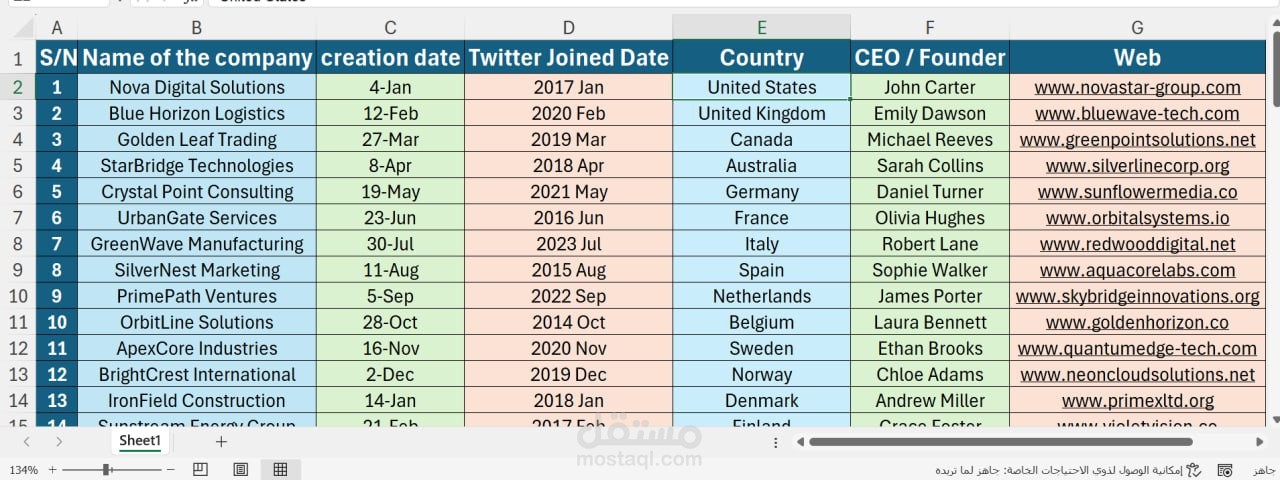The image size is (1280, 480).
Task: Click the sheet tab bar splitter dots
Action: tap(776, 441)
